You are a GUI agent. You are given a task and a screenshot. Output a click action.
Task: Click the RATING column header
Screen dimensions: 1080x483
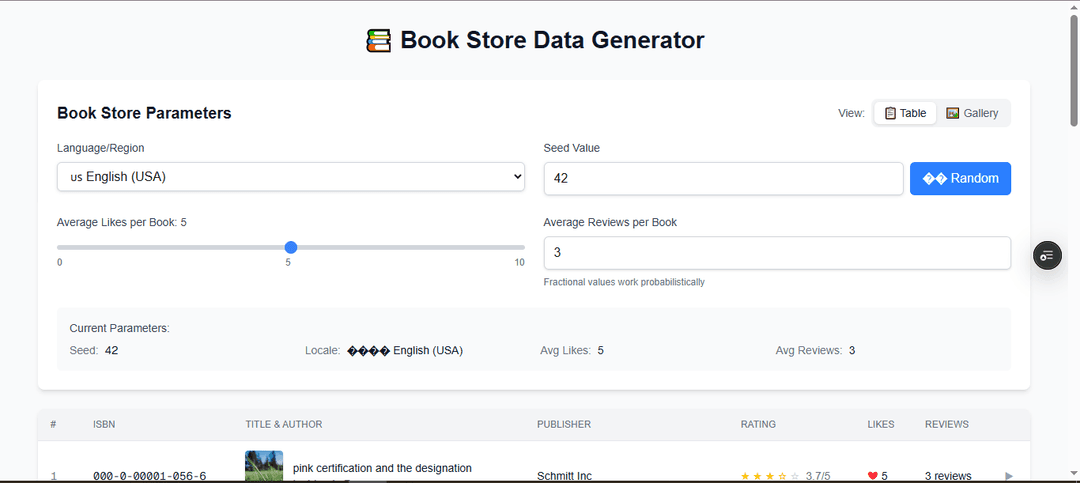[758, 424]
